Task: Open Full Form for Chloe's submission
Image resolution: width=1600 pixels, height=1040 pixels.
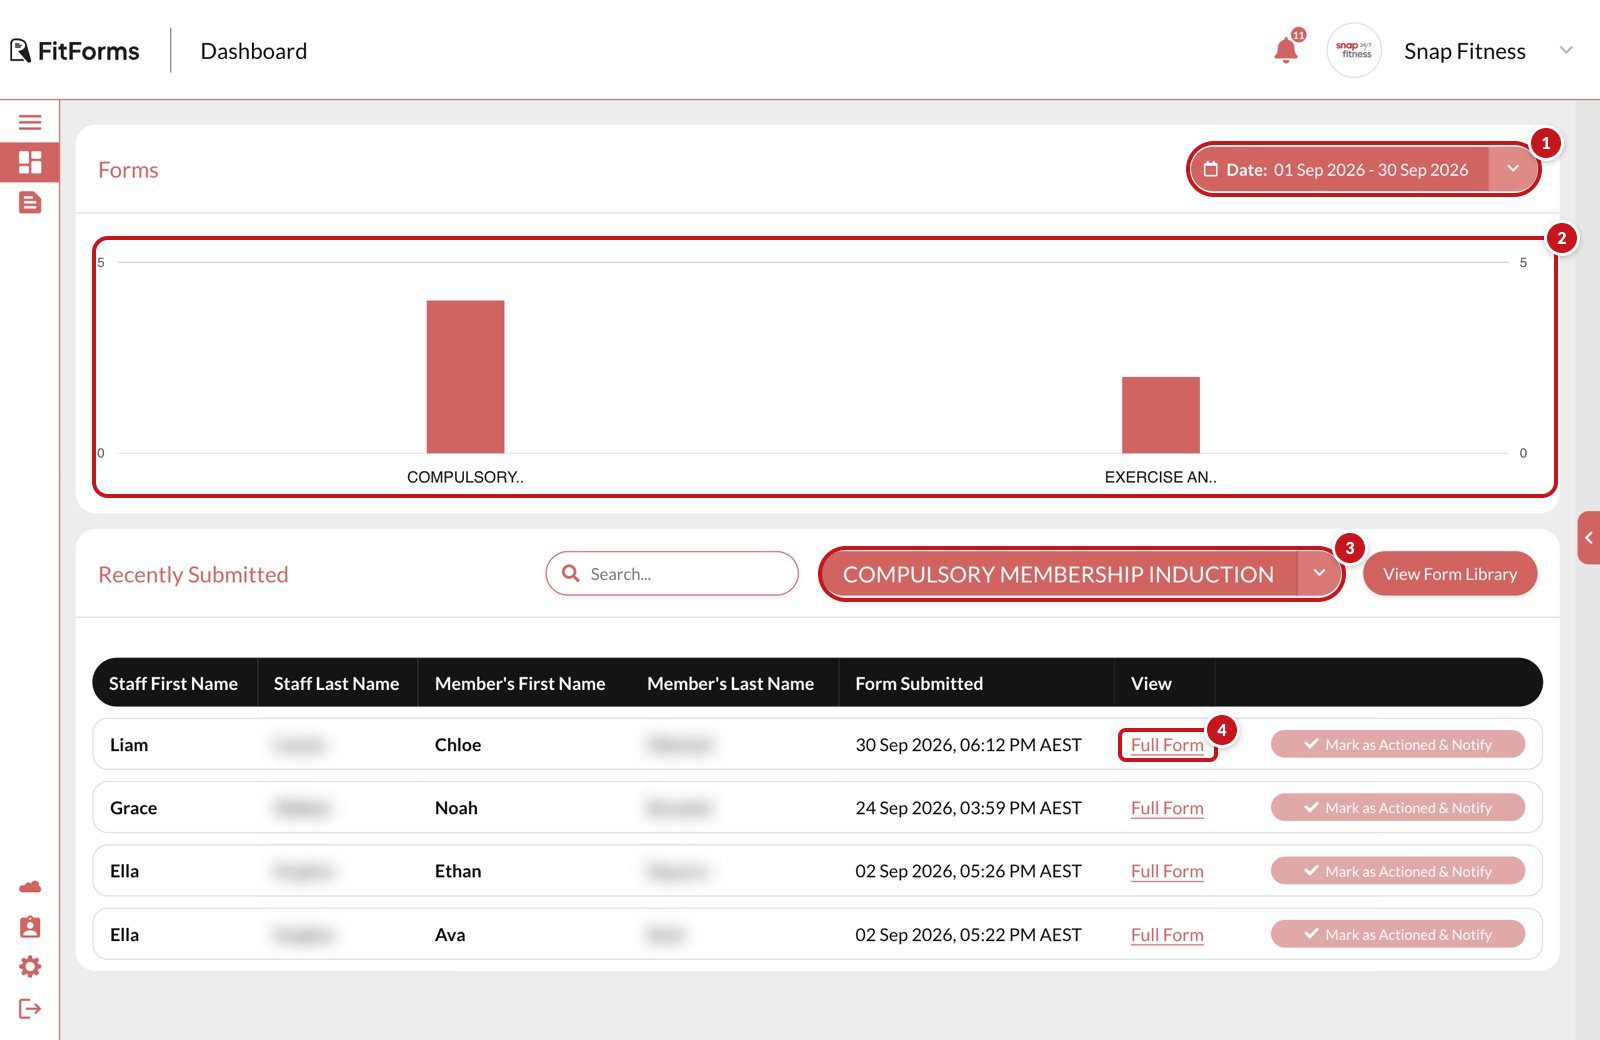Action: pos(1167,745)
